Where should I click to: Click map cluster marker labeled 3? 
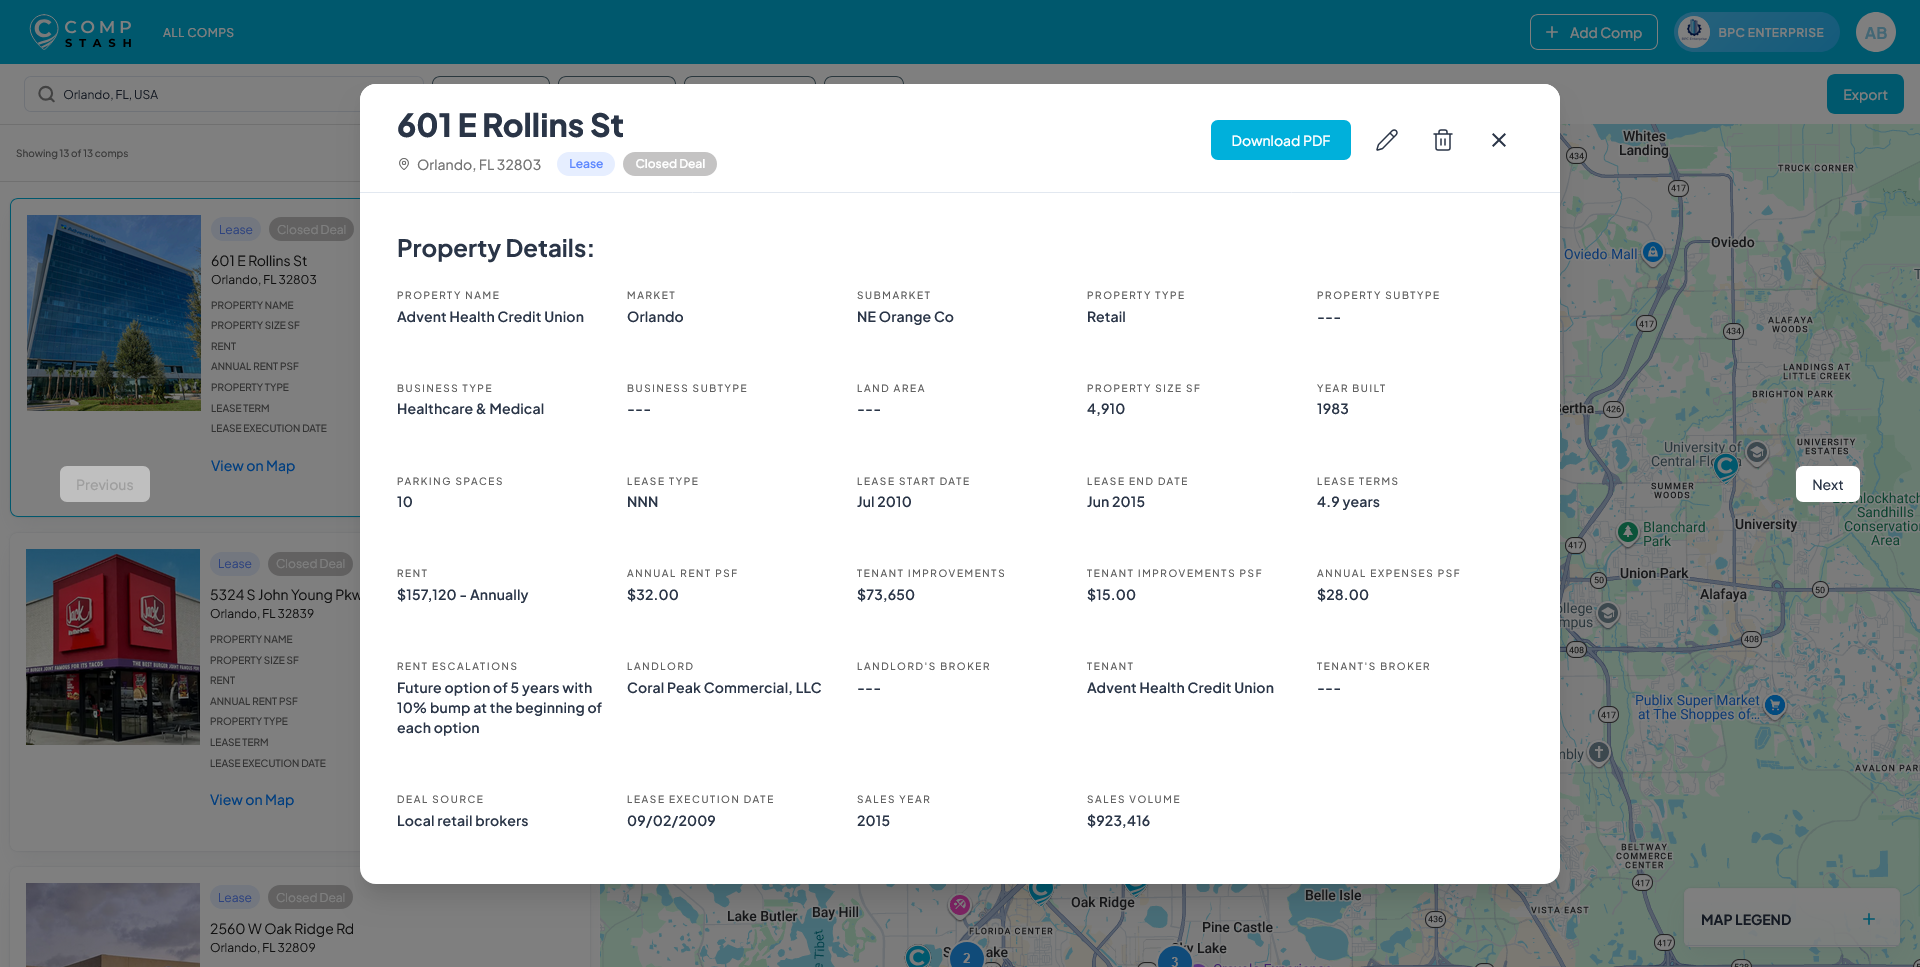pyautogui.click(x=1174, y=959)
